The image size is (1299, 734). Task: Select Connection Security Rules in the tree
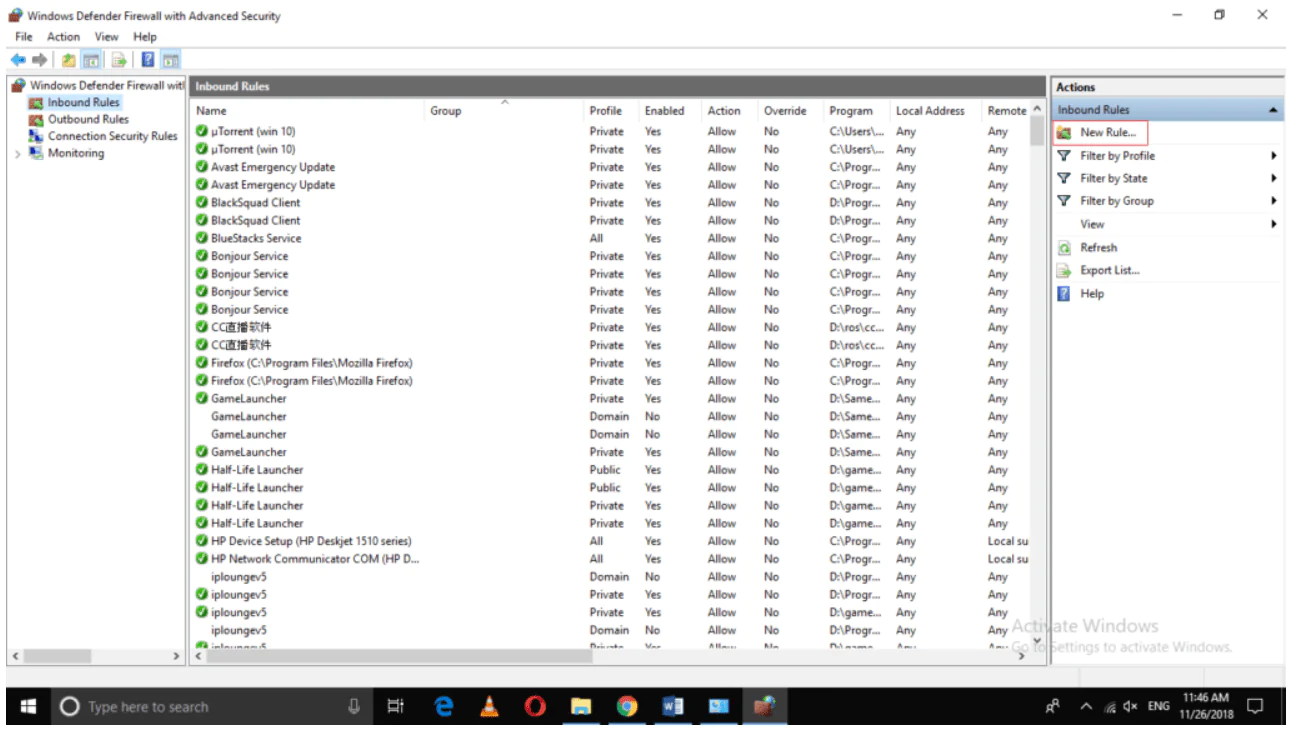tap(112, 137)
